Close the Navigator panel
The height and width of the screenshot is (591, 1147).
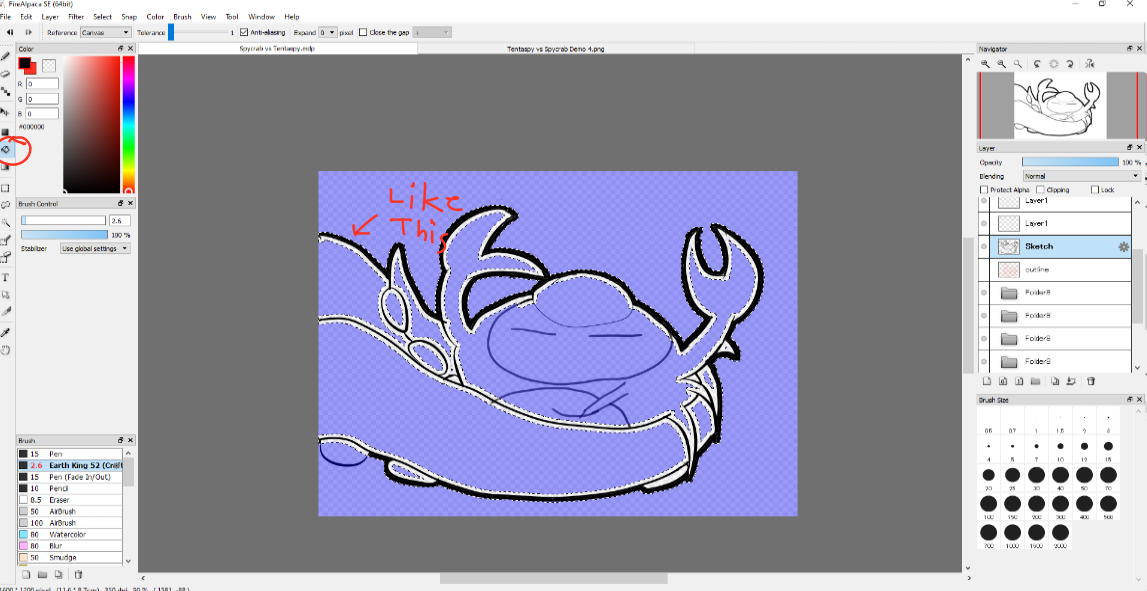coord(1140,48)
